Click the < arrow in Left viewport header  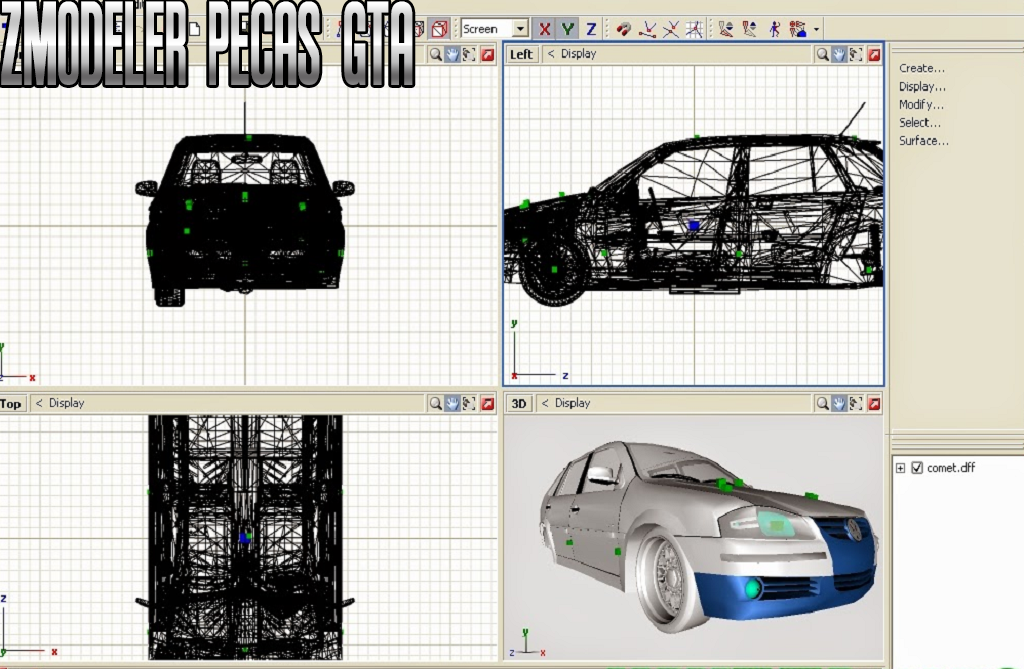(x=551, y=54)
